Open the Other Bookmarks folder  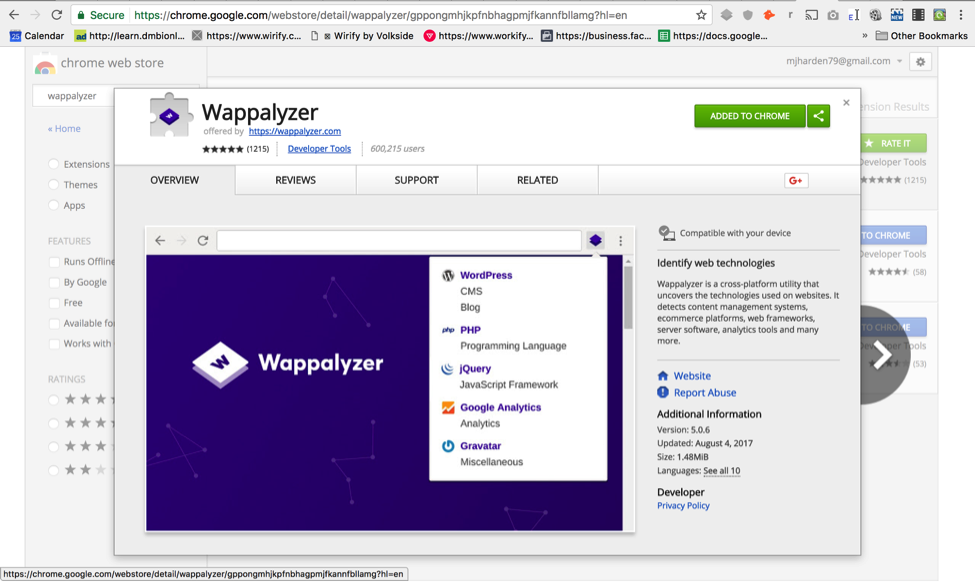pyautogui.click(x=921, y=36)
